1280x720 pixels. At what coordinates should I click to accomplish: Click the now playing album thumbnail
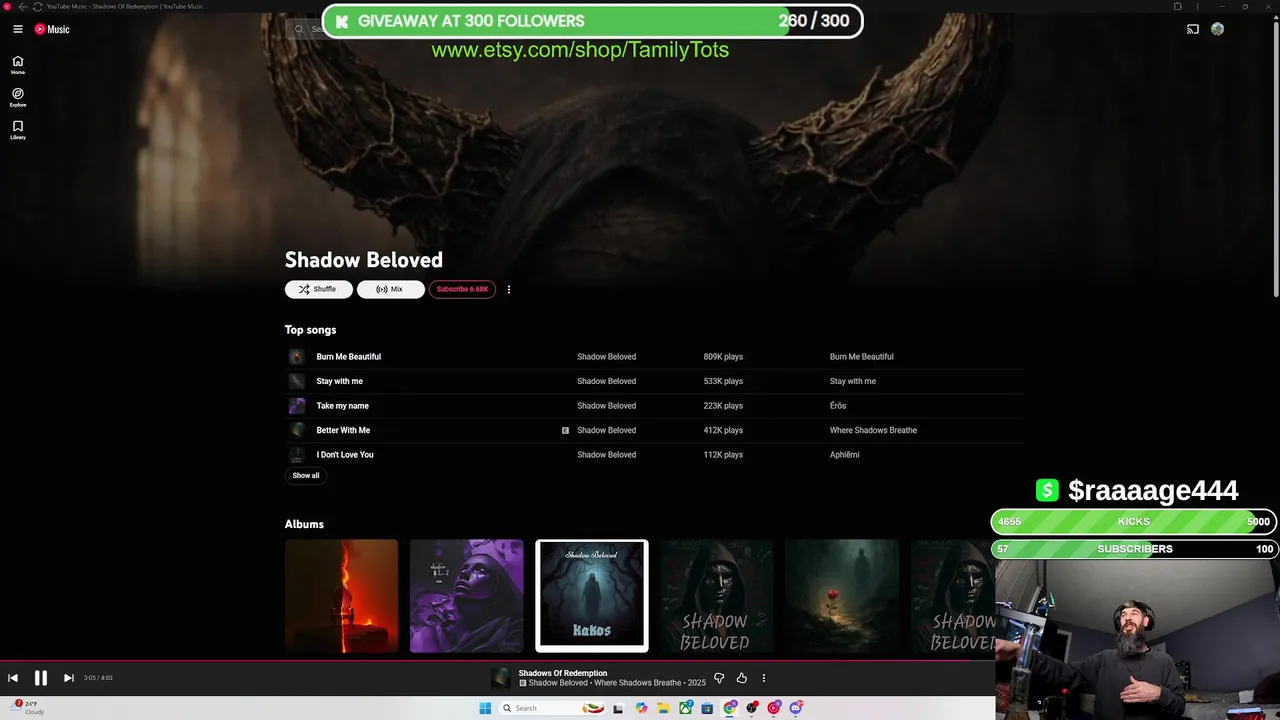pos(501,678)
